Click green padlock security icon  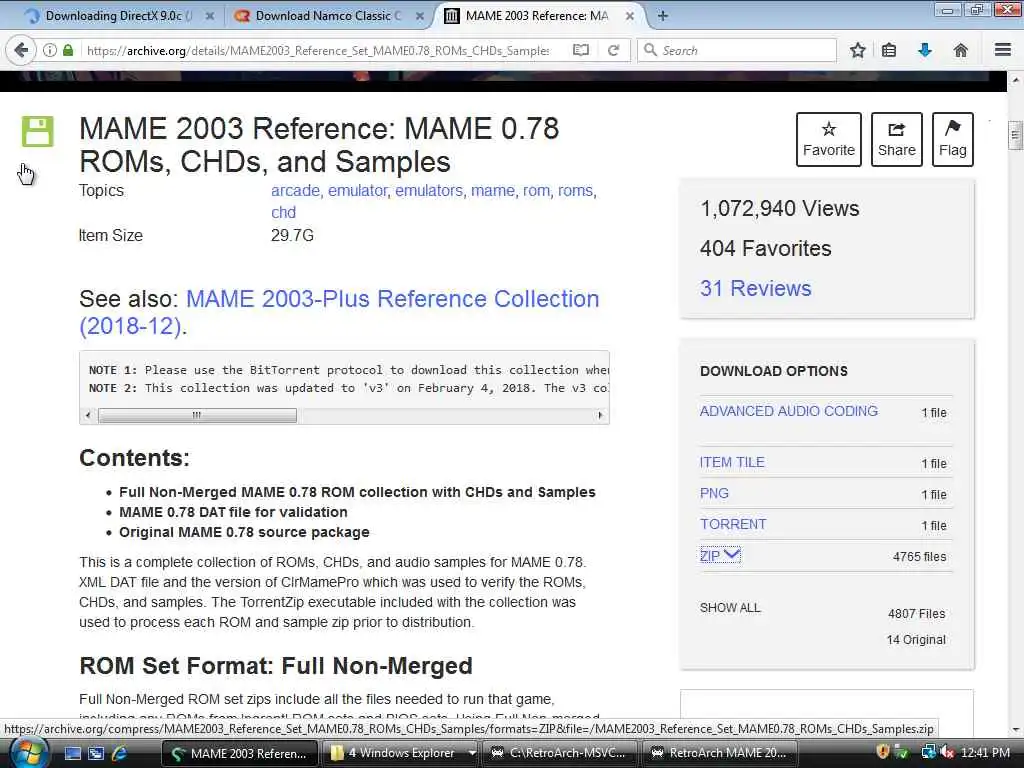click(68, 50)
